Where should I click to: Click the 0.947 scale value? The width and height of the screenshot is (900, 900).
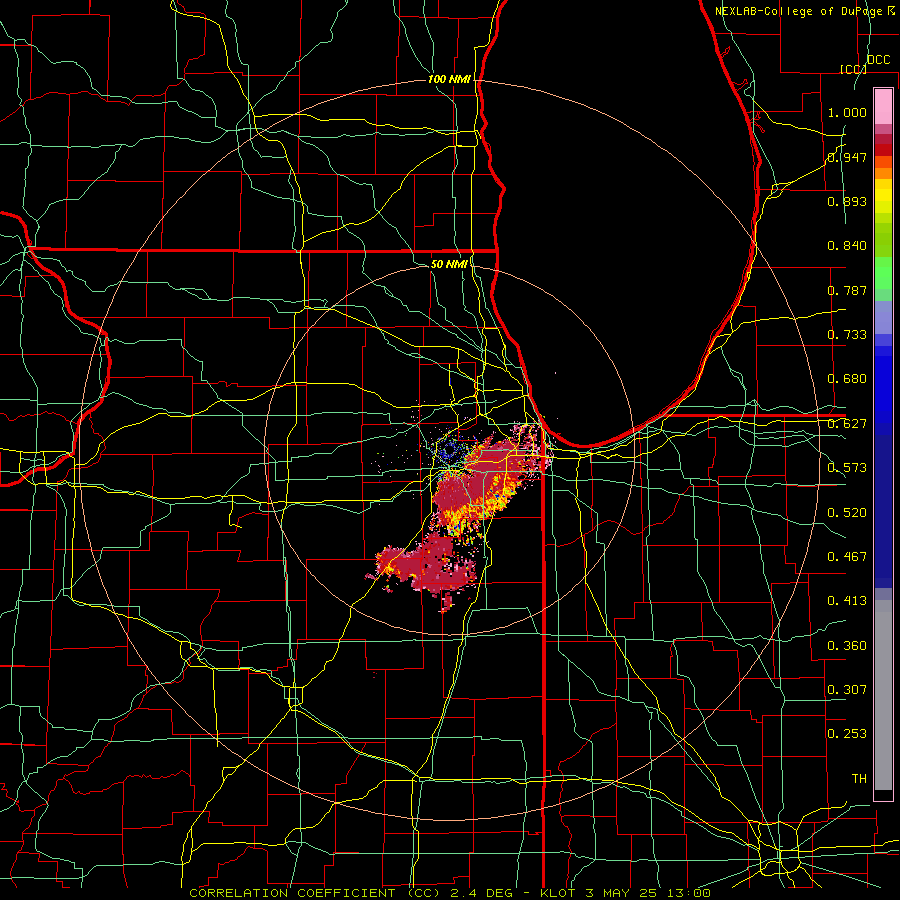point(847,157)
